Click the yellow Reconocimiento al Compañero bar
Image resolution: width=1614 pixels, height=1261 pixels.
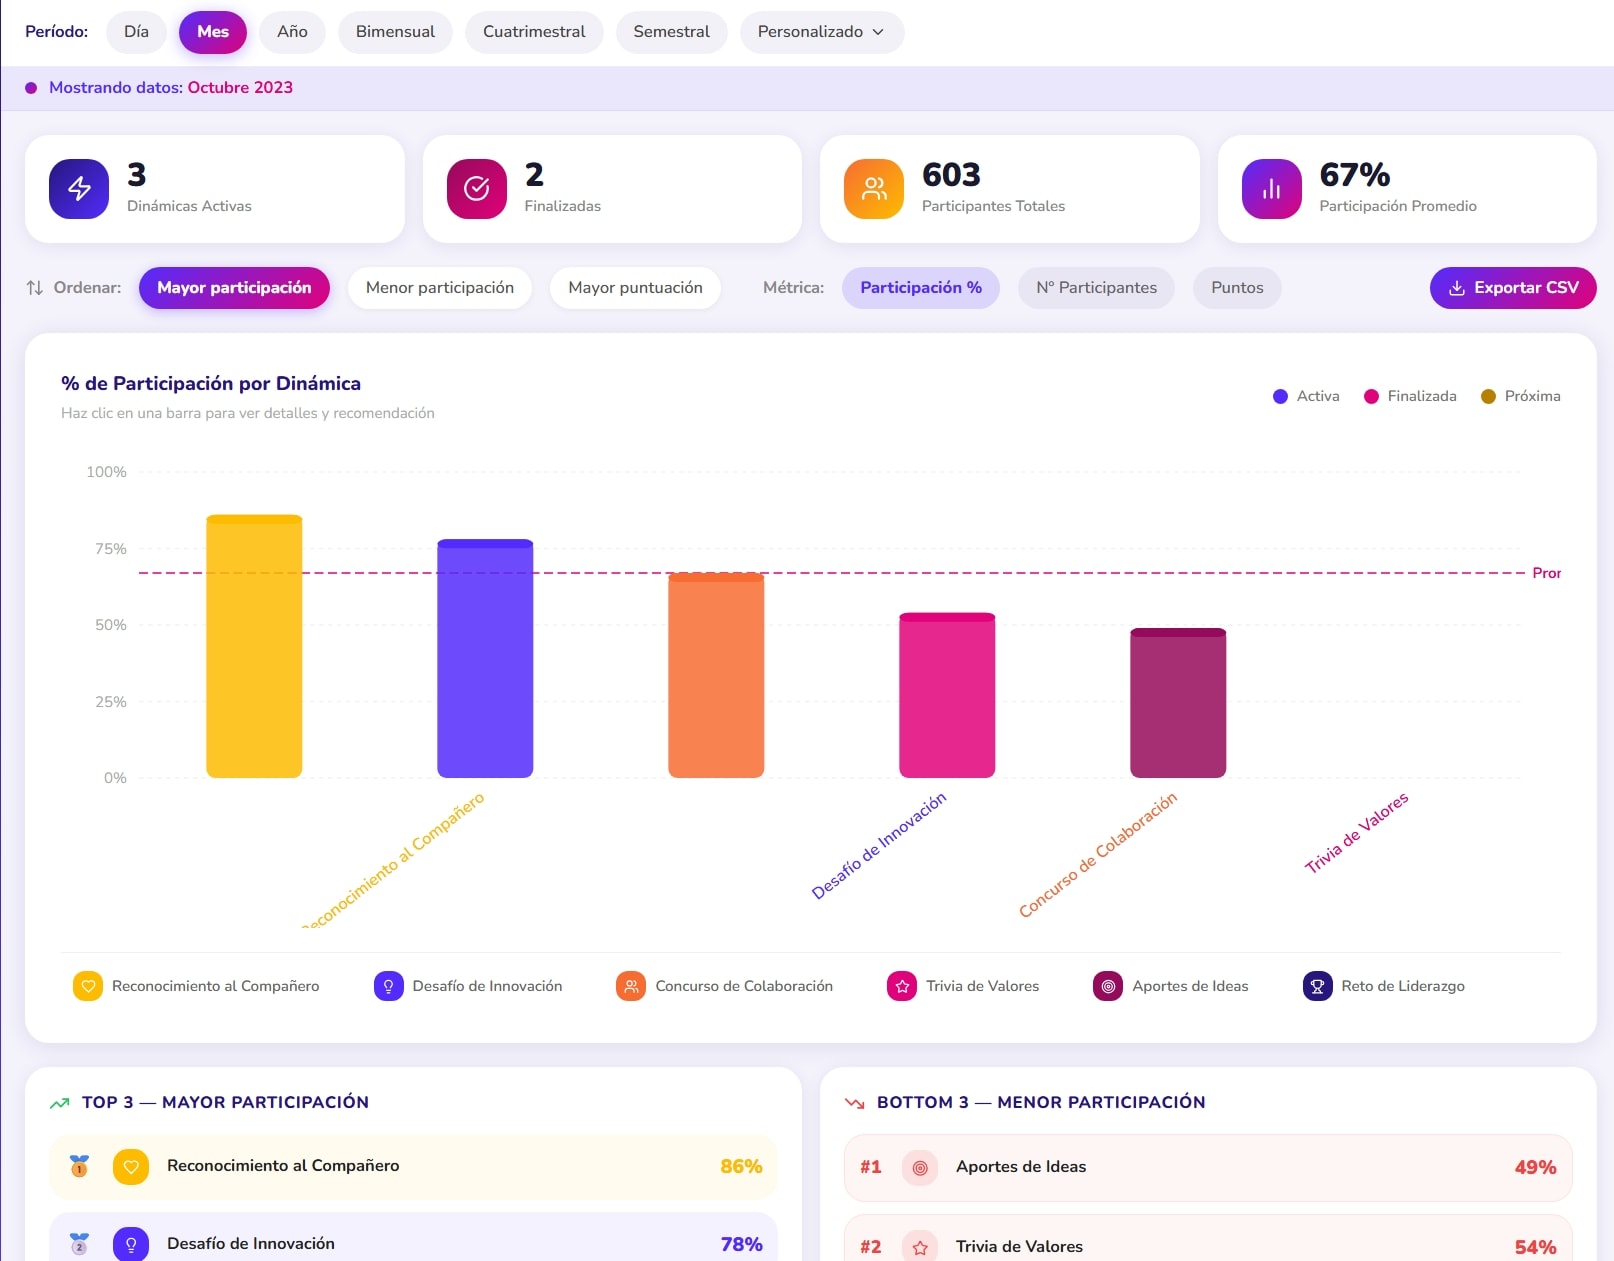coord(254,646)
